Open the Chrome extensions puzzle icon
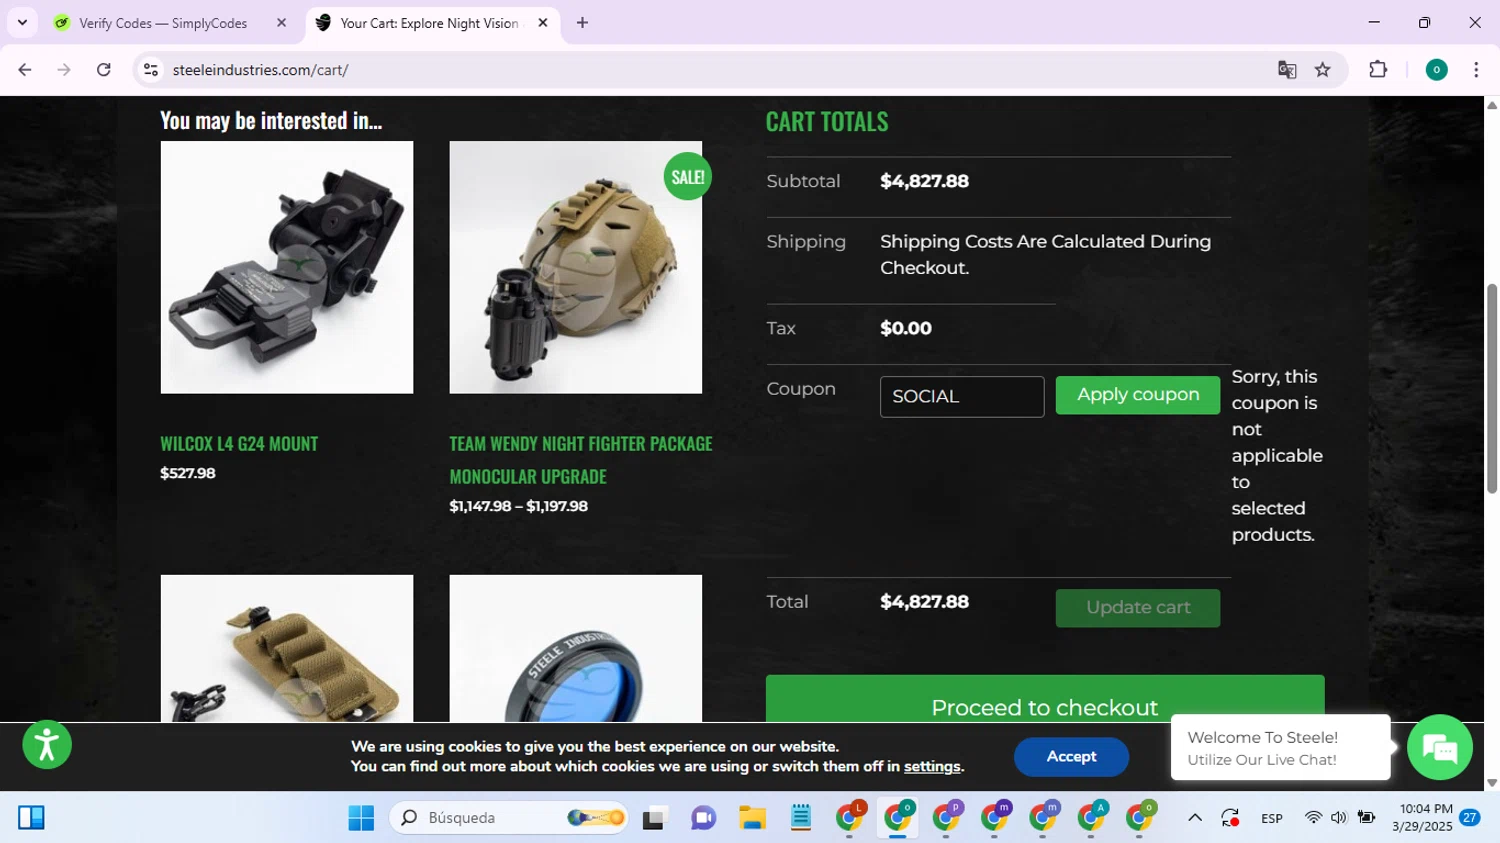 (1378, 70)
